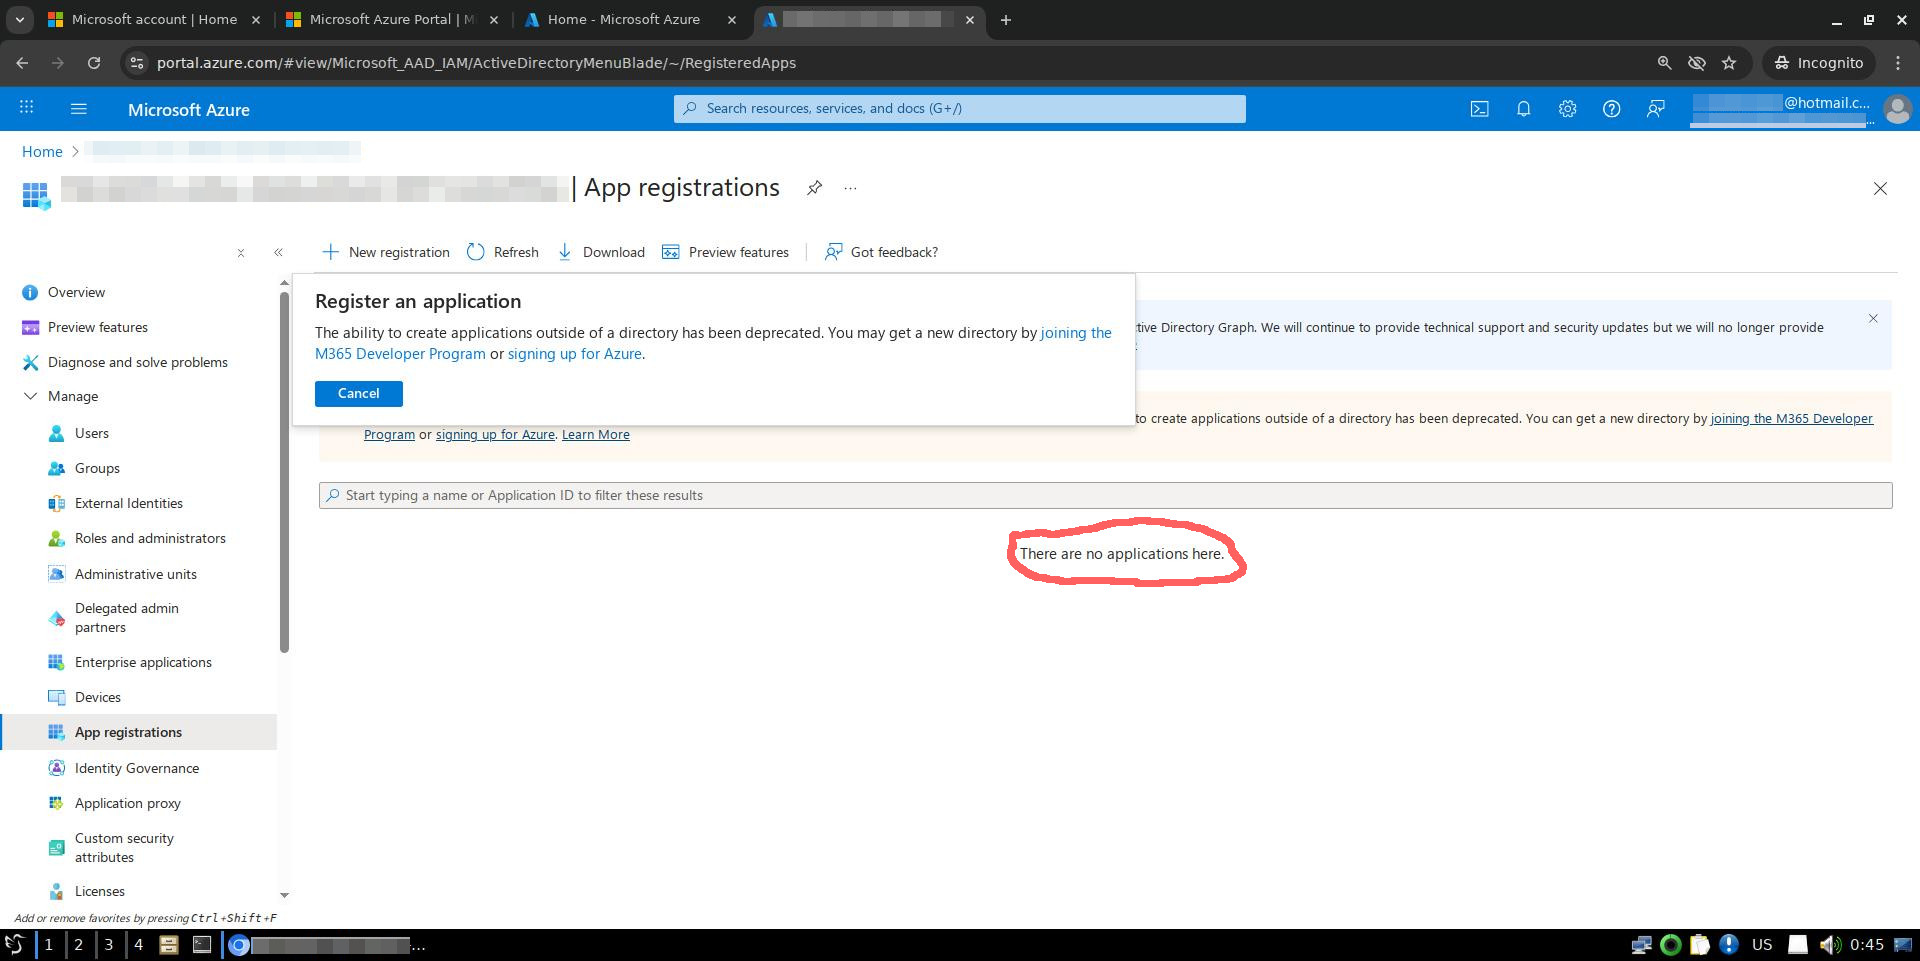1920x961 pixels.
Task: Cancel the Register an application dialog
Action: coord(358,394)
